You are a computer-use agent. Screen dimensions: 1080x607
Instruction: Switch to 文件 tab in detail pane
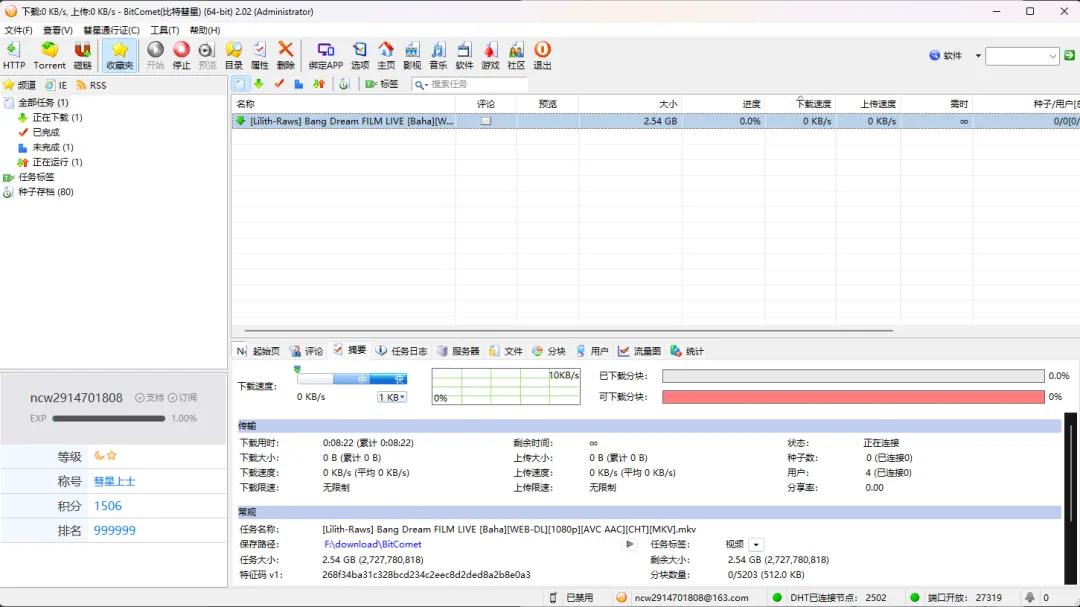pos(506,351)
